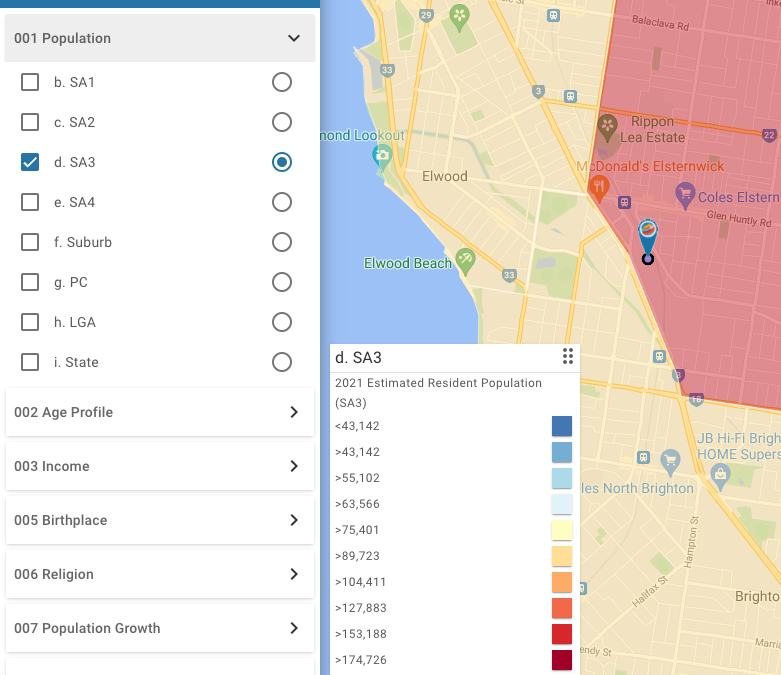This screenshot has height=675, width=781.
Task: Select the h. LGA radio button
Action: [x=282, y=322]
